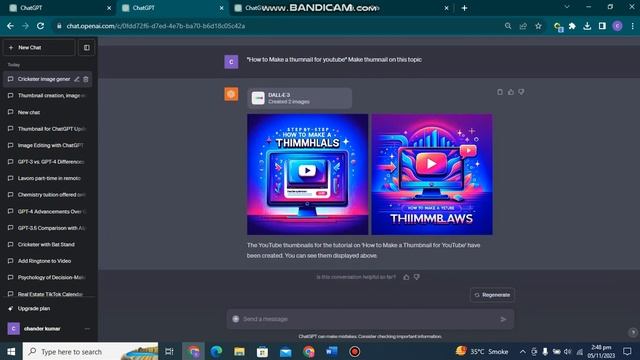The width and height of the screenshot is (640, 360).
Task: Toggle the browser side panel icon
Action: (602, 26)
